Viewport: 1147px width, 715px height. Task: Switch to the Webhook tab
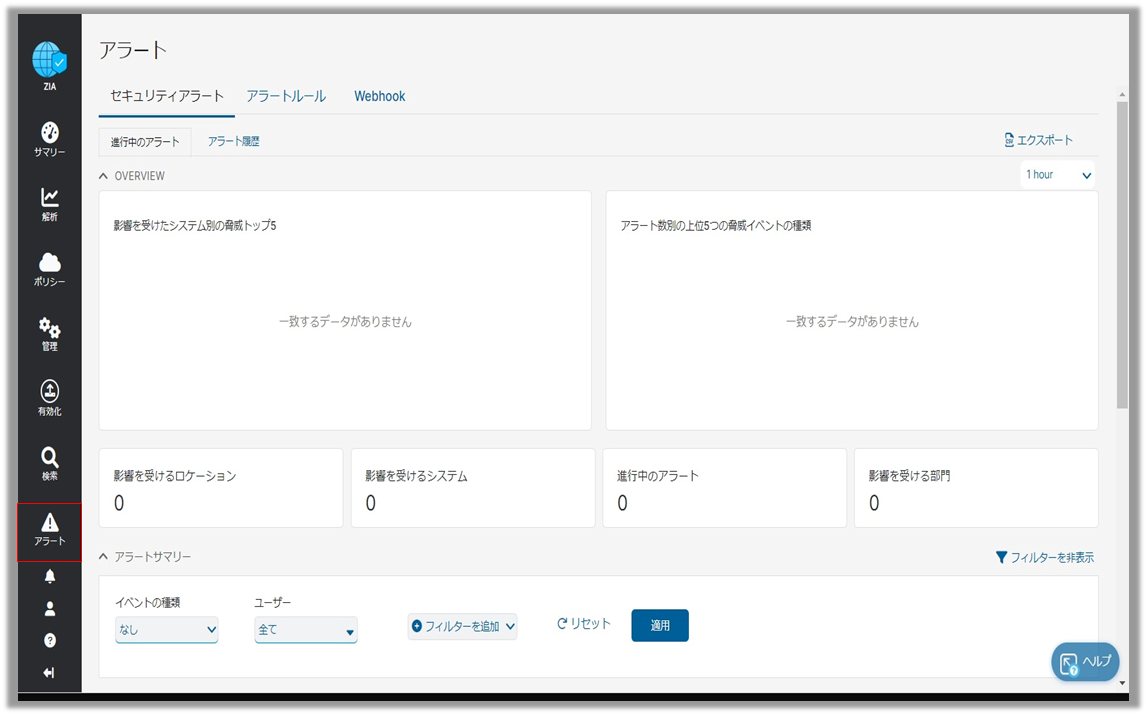point(380,96)
